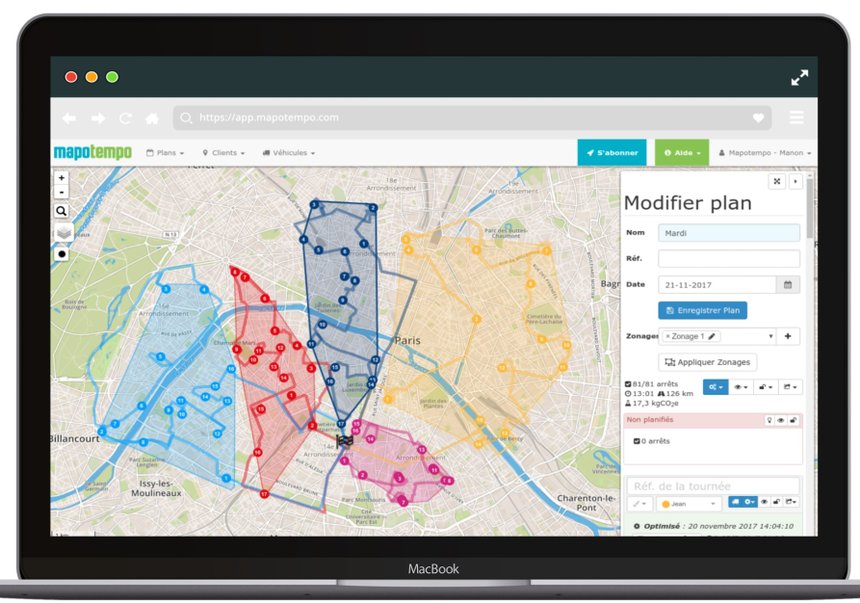Click the Non planifiés header label
Screen dimensions: 860x603
(x=649, y=420)
